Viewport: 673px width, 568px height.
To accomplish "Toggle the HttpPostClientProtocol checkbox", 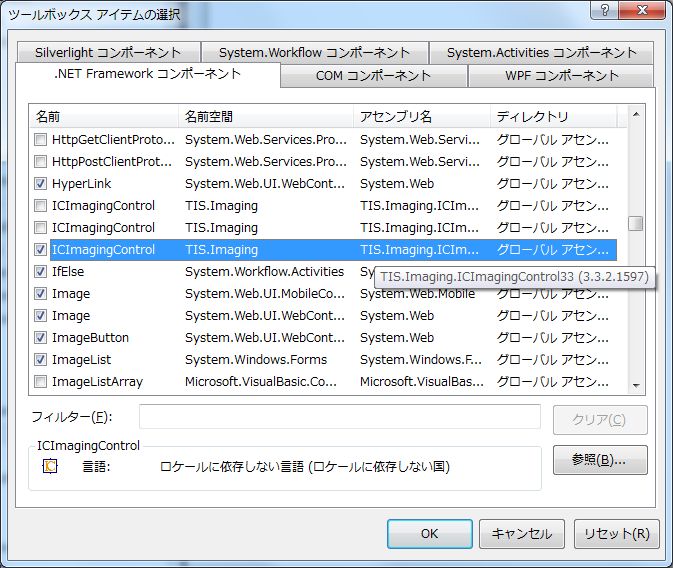I will pos(40,161).
